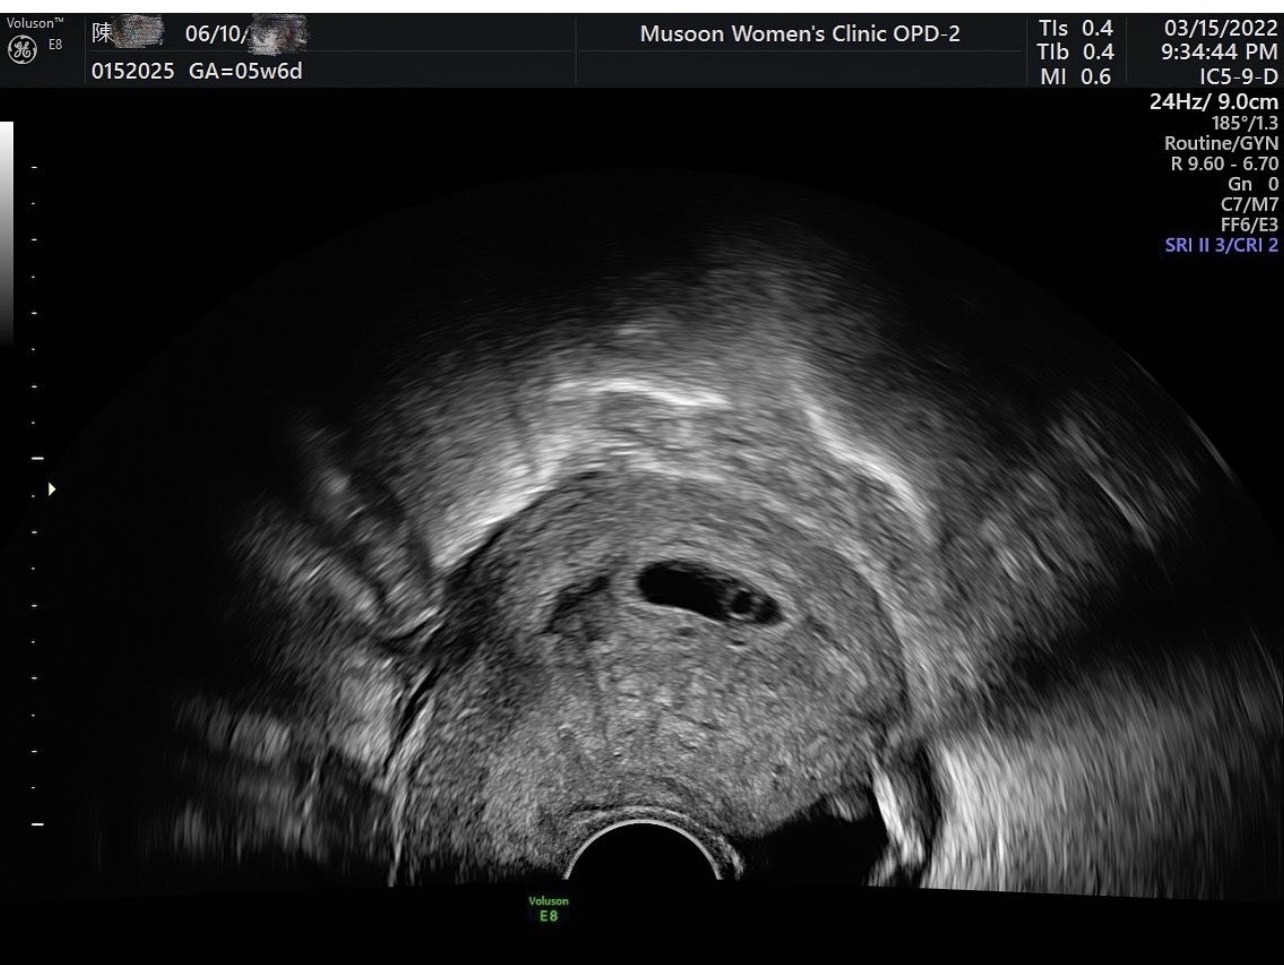Image resolution: width=1284 pixels, height=965 pixels.
Task: Click the GE logo in the header
Action: 22,49
